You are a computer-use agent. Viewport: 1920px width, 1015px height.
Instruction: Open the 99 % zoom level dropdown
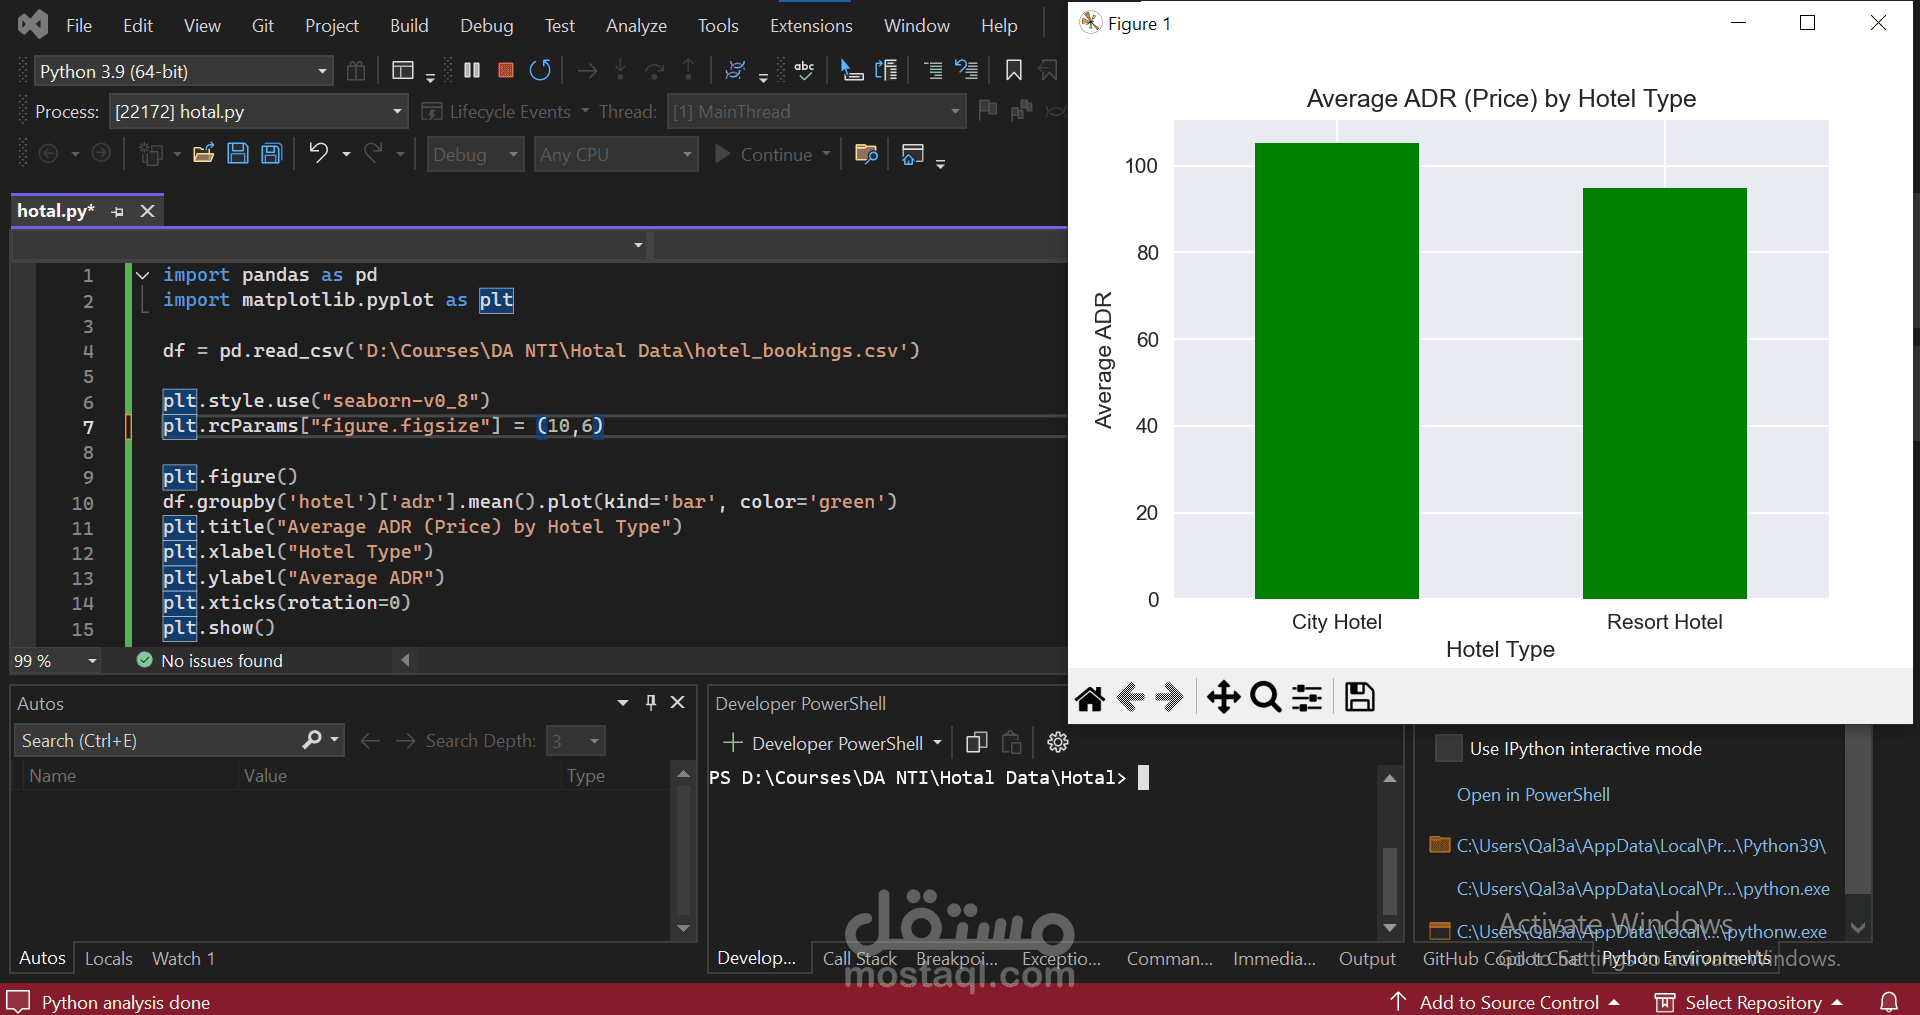pos(92,661)
